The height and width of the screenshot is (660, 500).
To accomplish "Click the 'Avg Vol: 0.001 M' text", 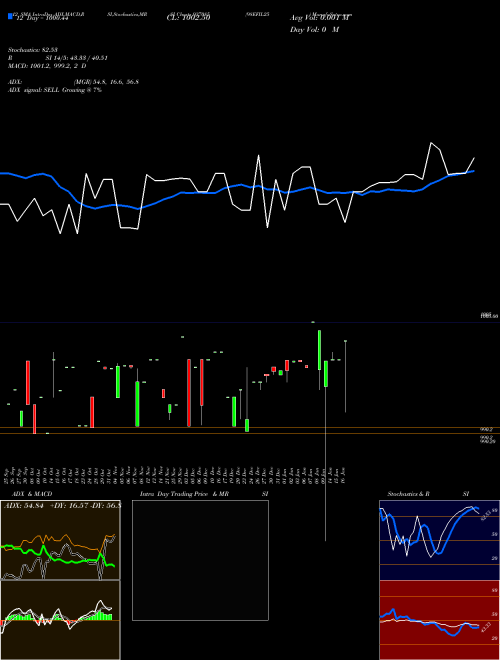I will point(320,18).
